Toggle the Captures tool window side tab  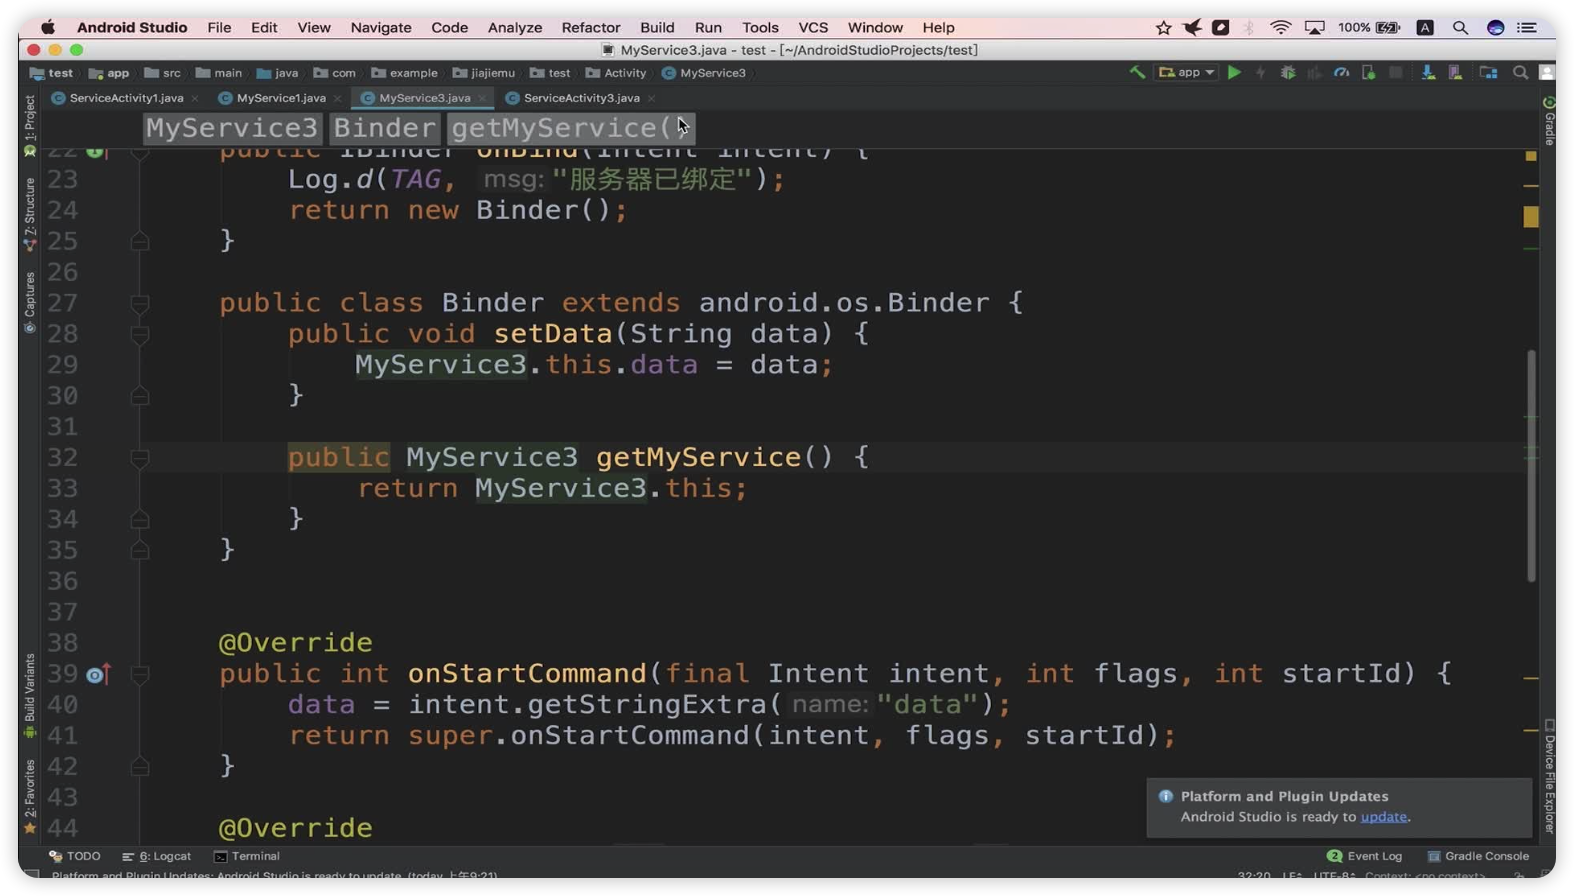29,302
